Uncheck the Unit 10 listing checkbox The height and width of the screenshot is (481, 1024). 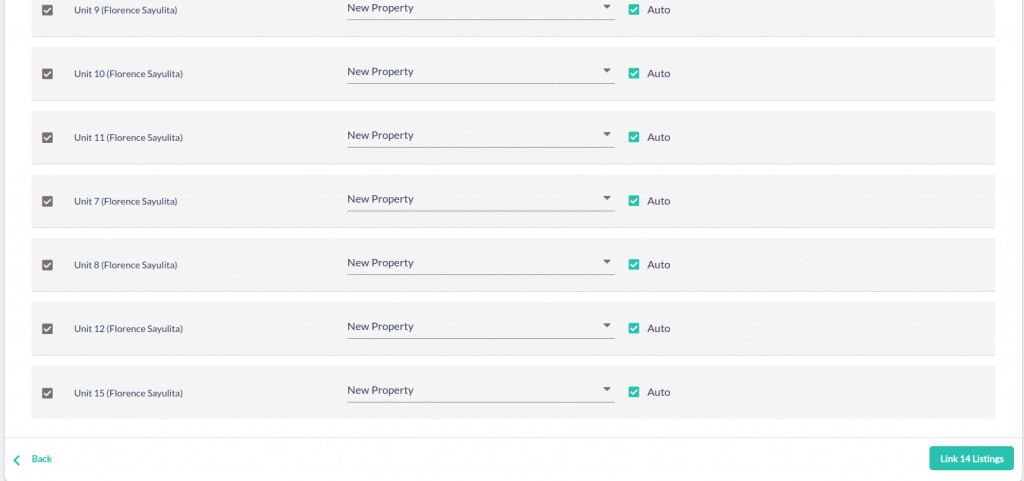coord(47,74)
